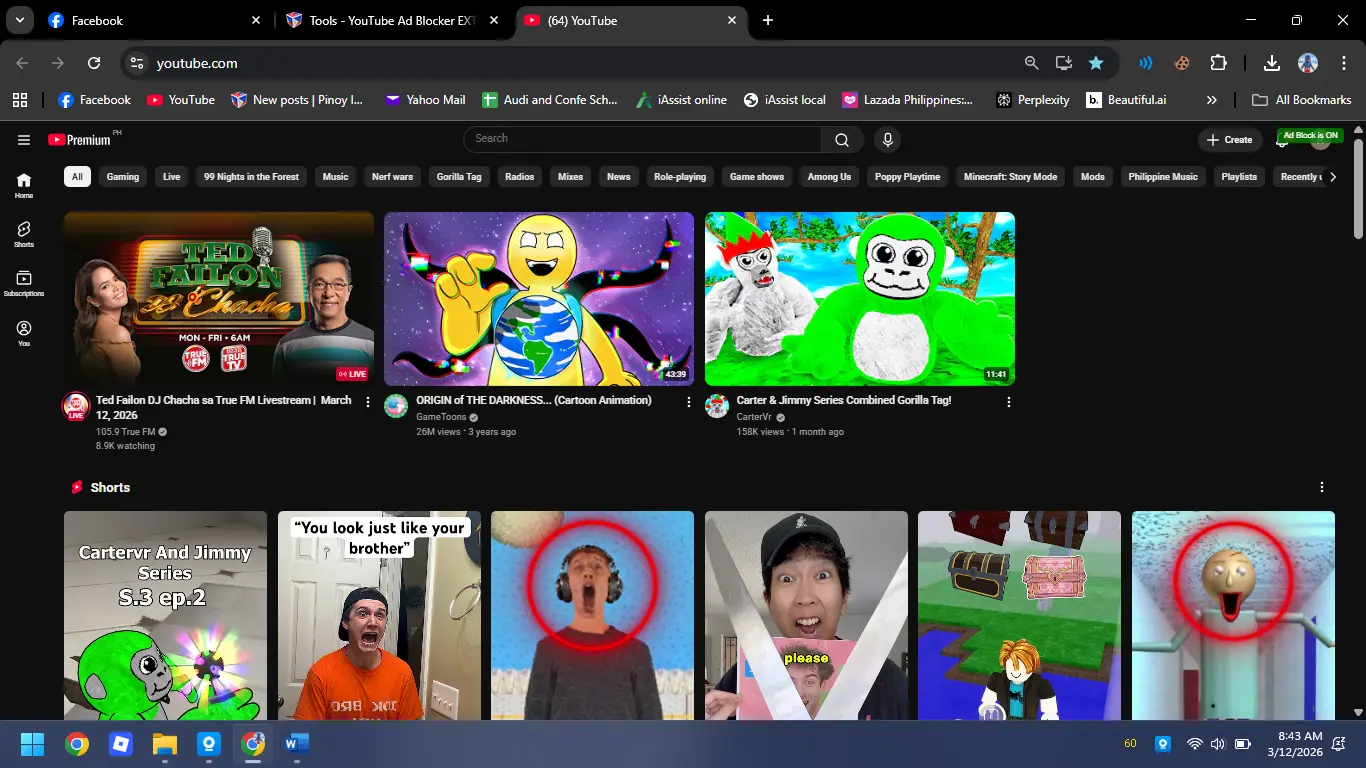The width and height of the screenshot is (1366, 768).
Task: Open a new browser tab
Action: [768, 20]
